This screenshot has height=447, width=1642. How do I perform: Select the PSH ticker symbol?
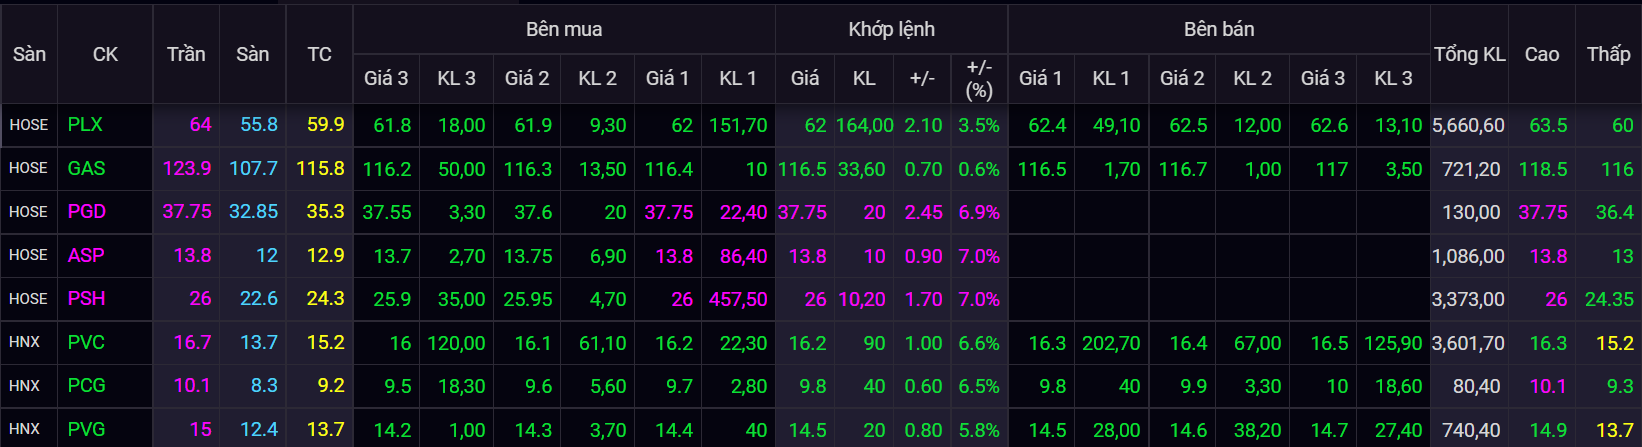coord(86,299)
